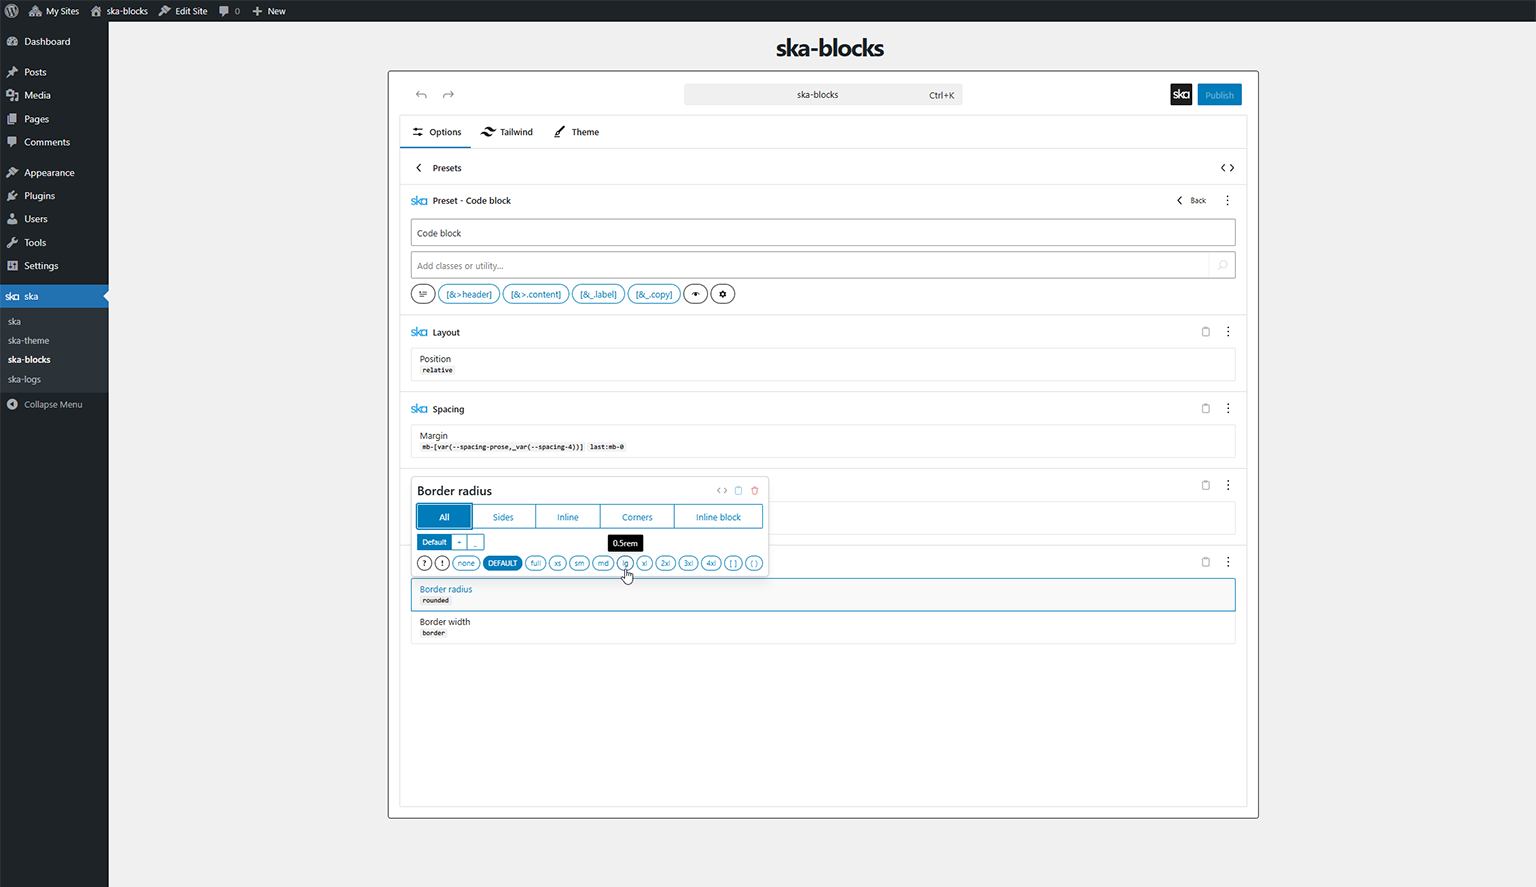Click the 'Add classes or utility' input field

click(x=810, y=266)
